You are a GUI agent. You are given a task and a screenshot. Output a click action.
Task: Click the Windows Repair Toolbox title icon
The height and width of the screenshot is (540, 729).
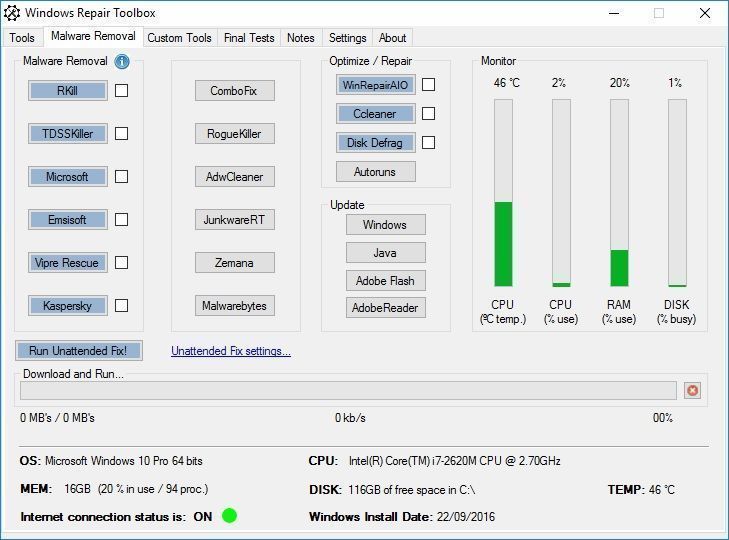(x=12, y=13)
